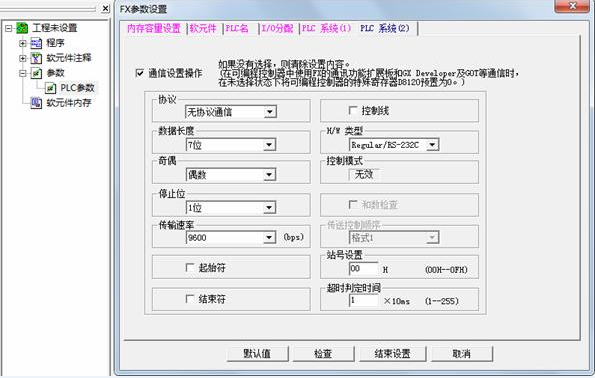Click the (00H--0FH) range text
This screenshot has width=595, height=378.
[446, 270]
